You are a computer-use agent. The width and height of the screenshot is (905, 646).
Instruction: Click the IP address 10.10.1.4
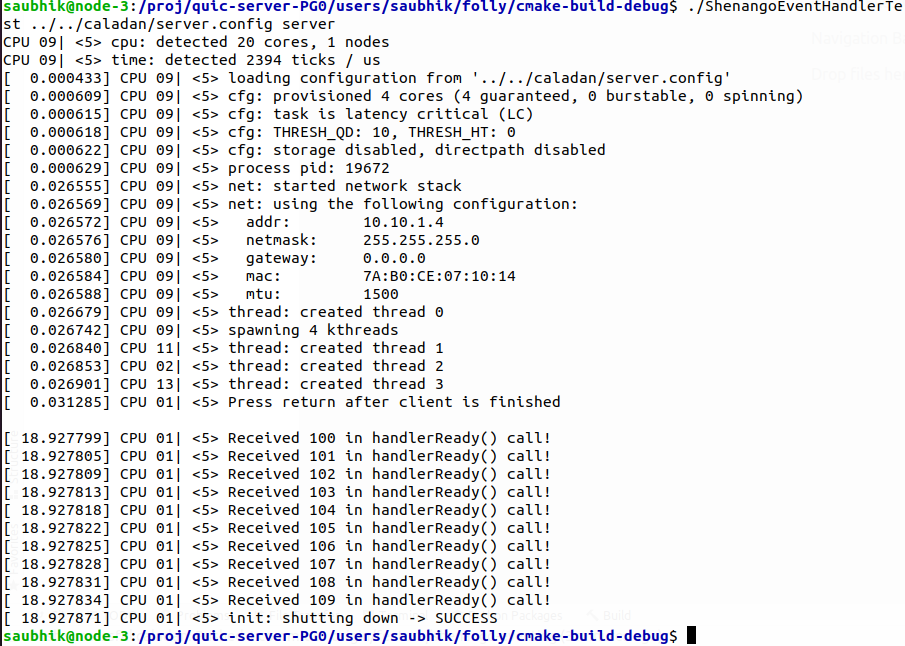tap(403, 222)
